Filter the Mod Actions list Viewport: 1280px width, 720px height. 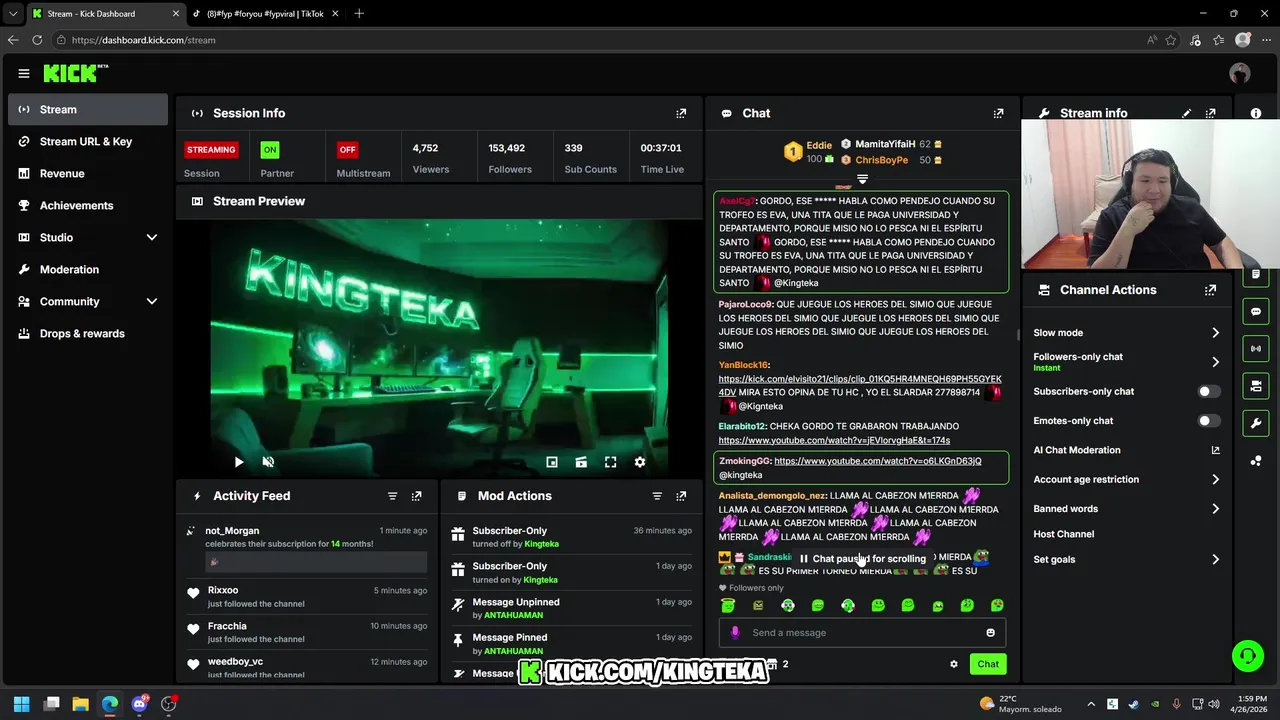tap(657, 496)
